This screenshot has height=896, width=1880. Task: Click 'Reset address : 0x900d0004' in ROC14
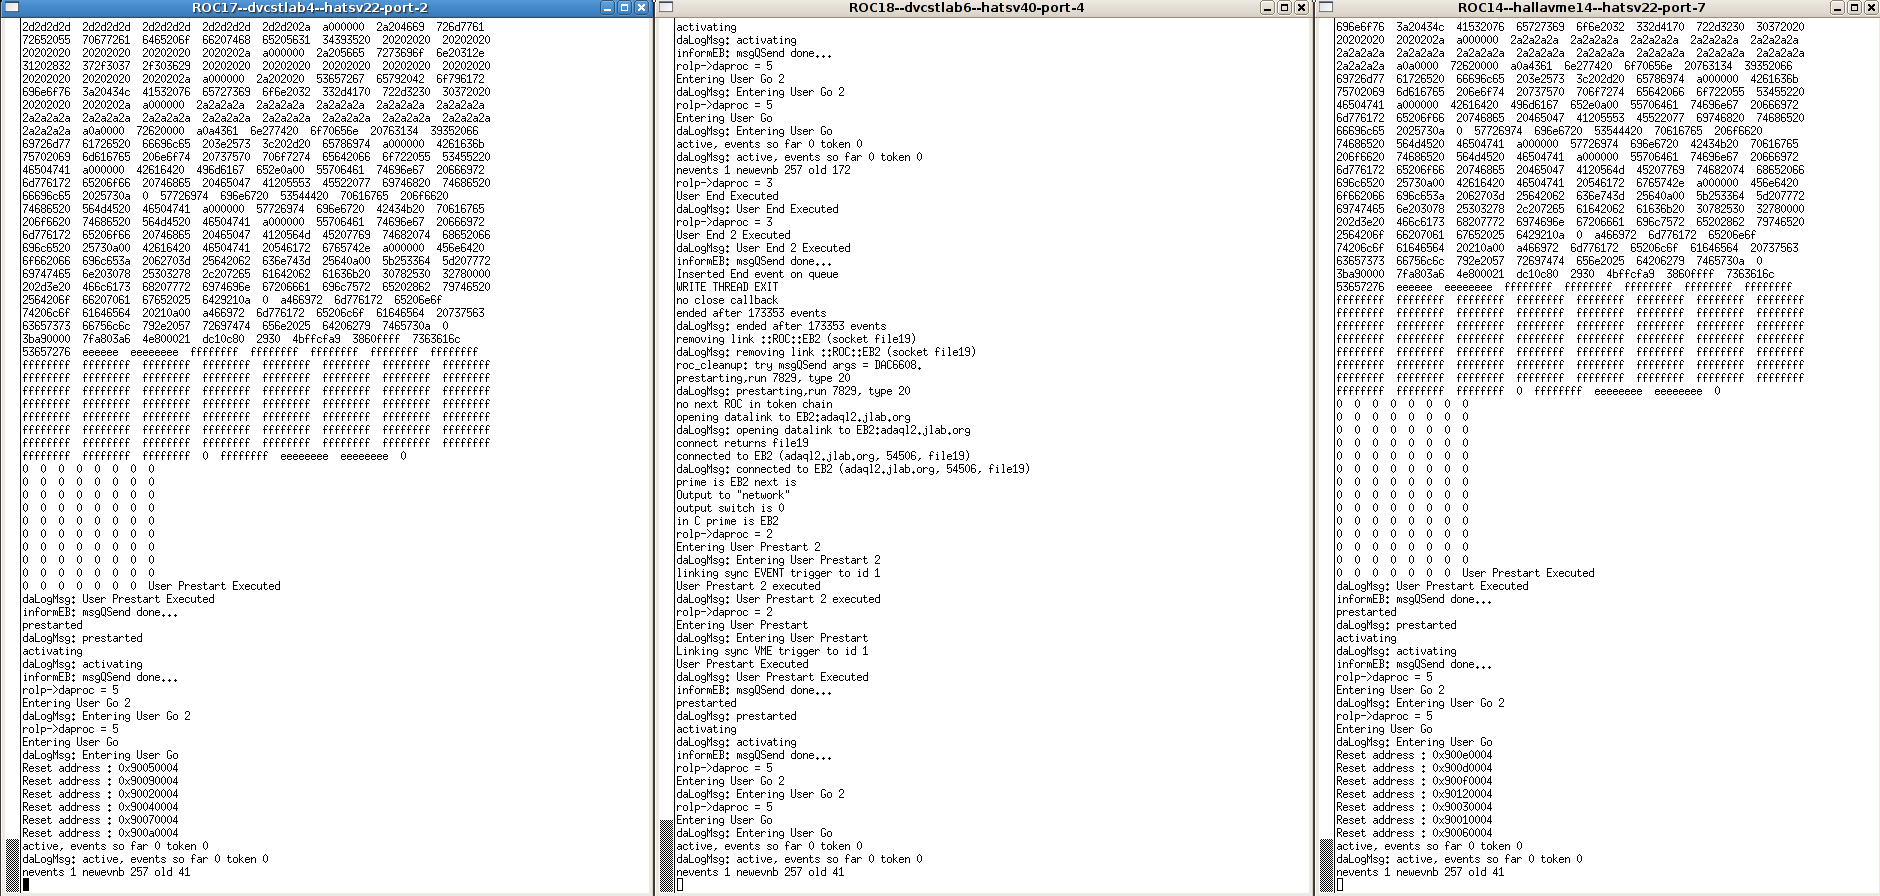(x=1414, y=768)
